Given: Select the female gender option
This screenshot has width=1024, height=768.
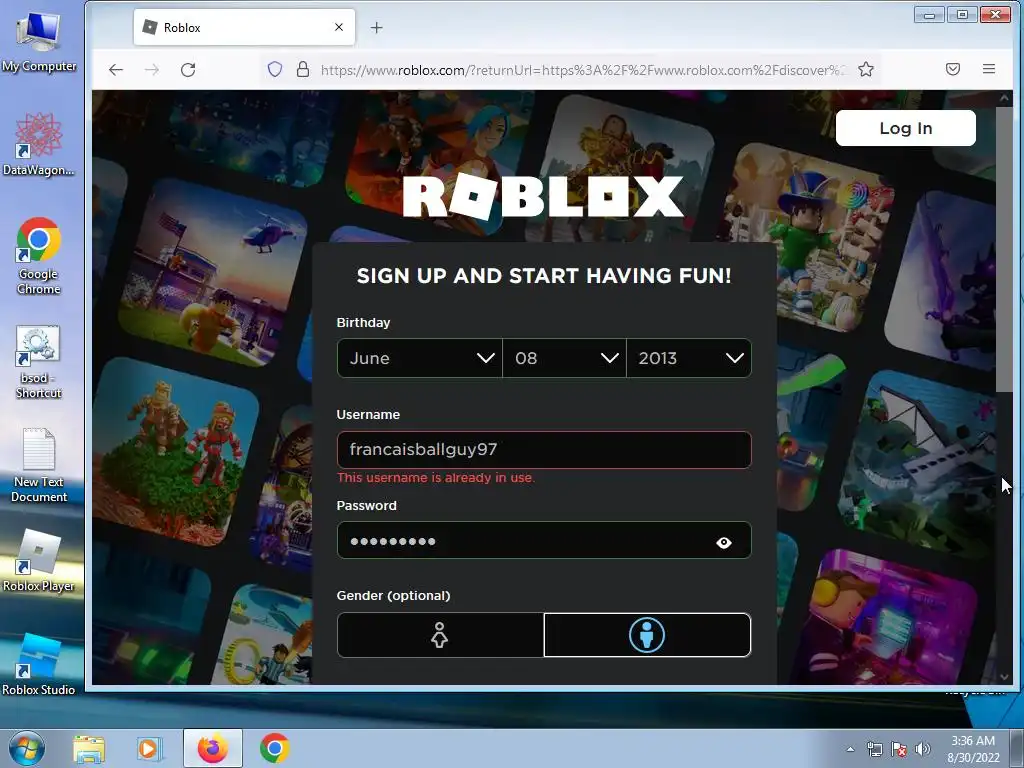Looking at the screenshot, I should coord(440,635).
